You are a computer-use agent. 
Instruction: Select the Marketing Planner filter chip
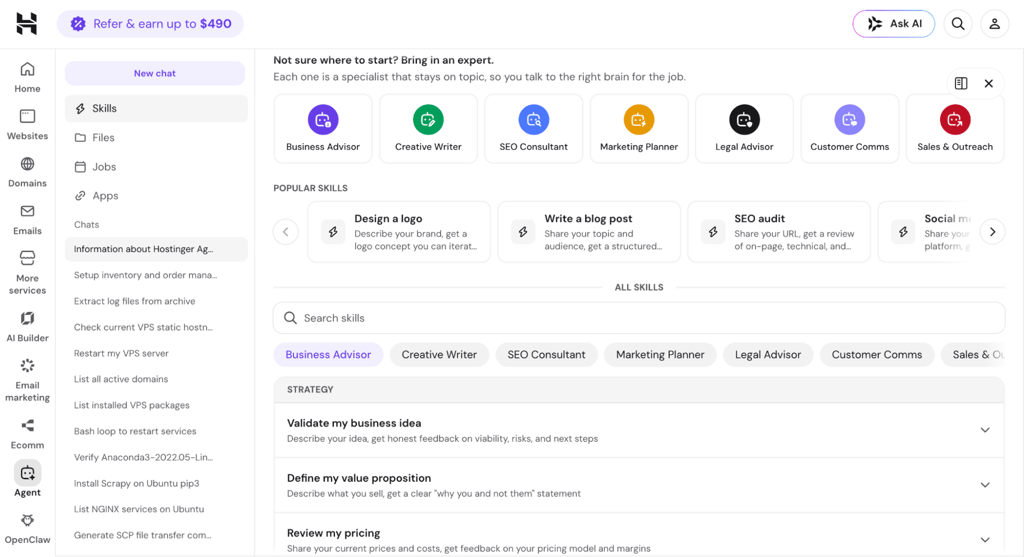click(660, 355)
